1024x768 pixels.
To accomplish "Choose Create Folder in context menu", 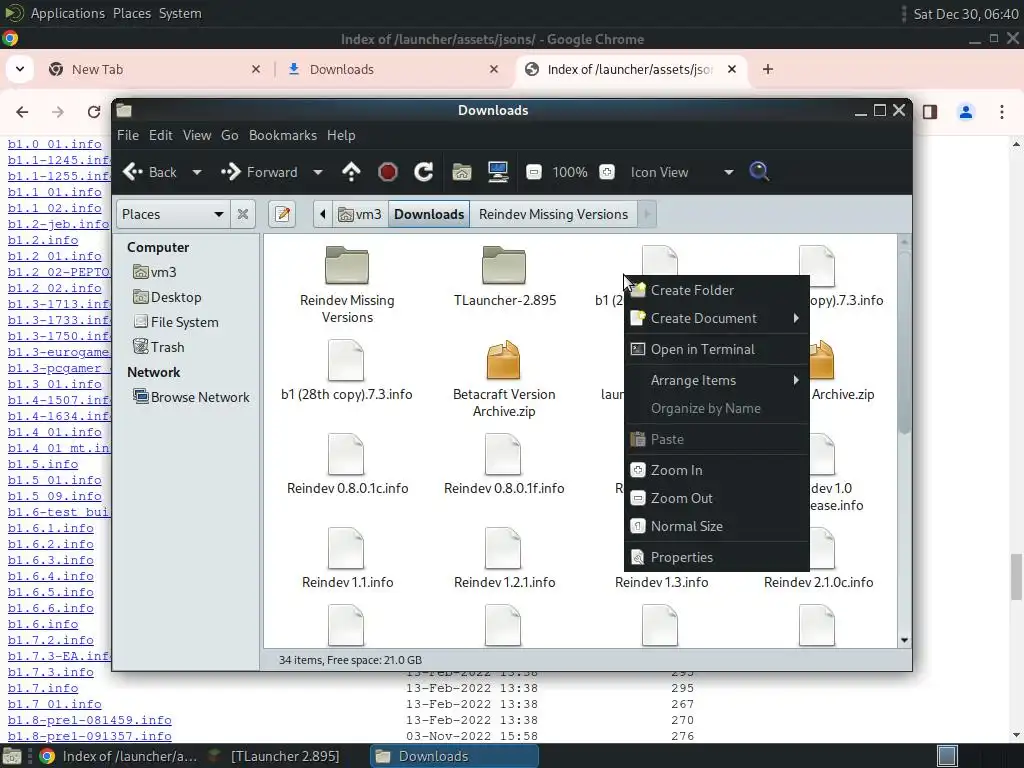I will click(x=716, y=290).
